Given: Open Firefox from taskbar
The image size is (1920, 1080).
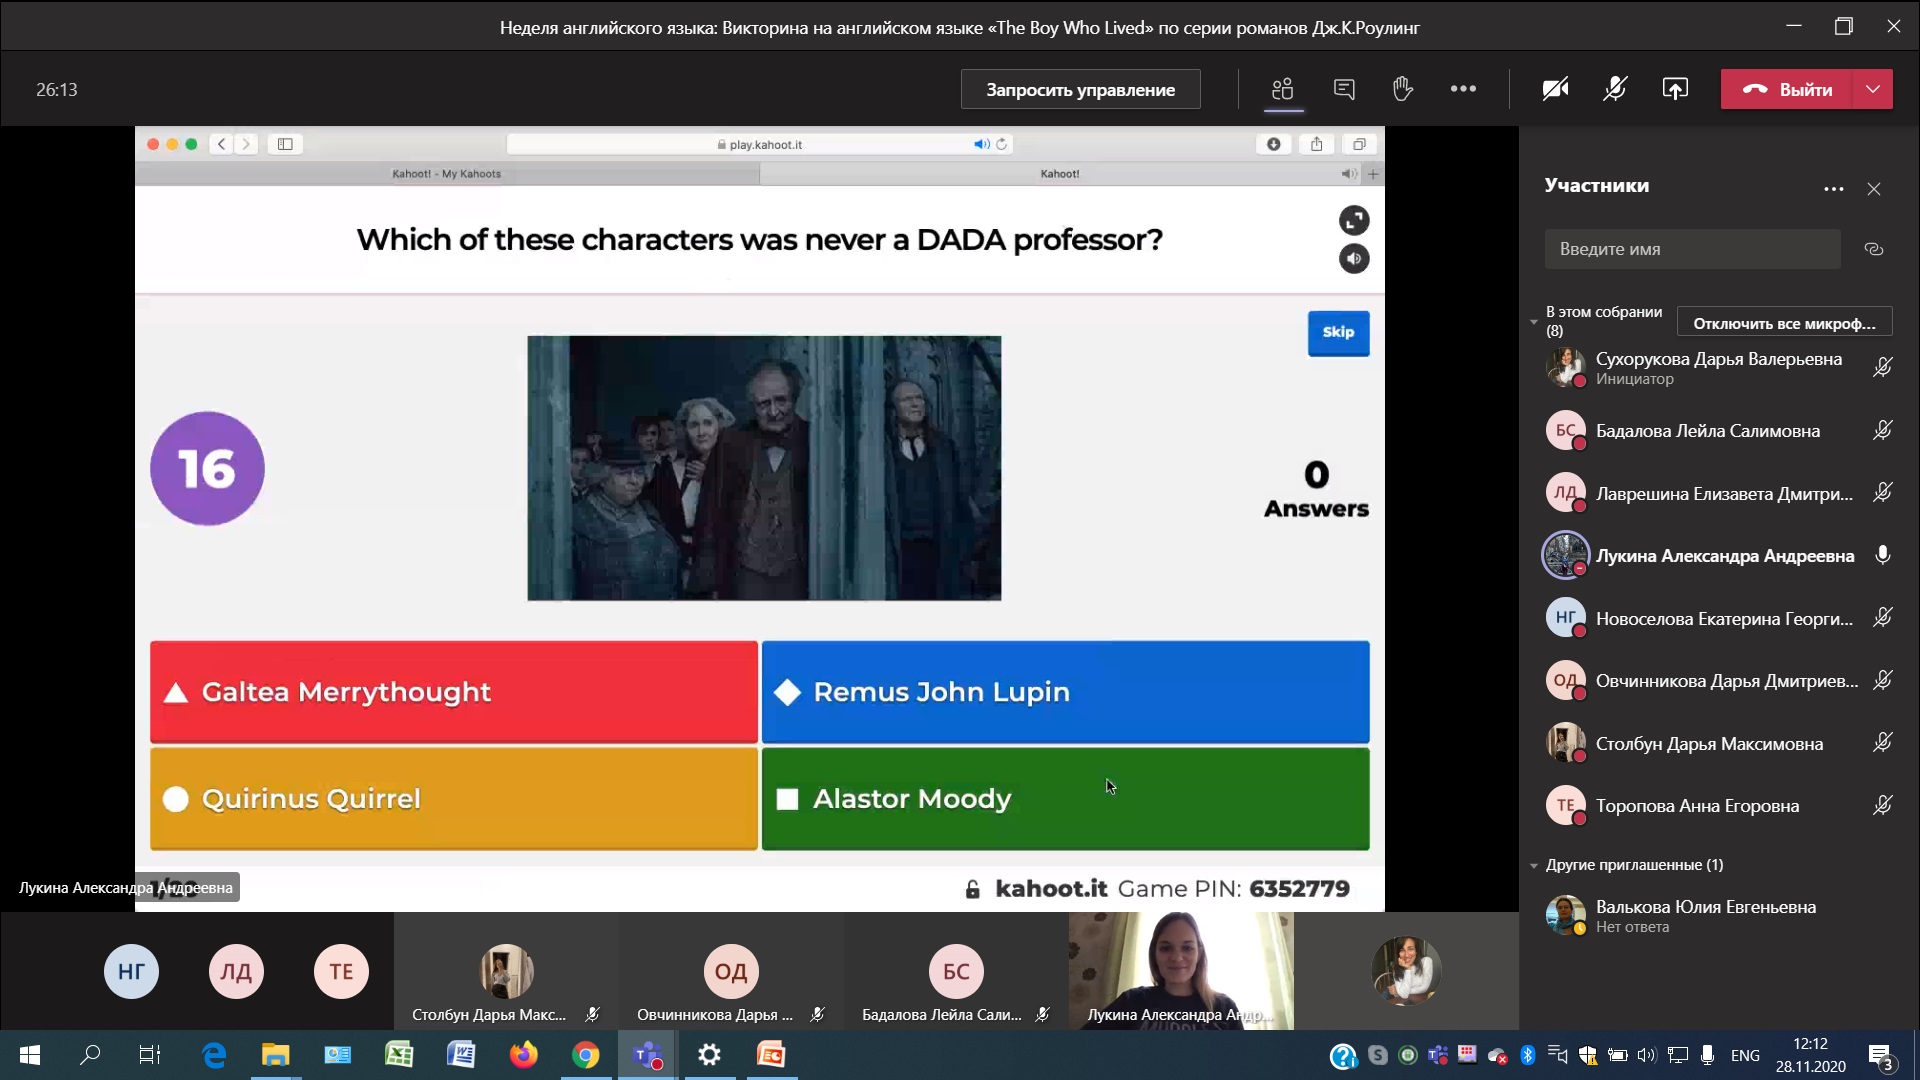Looking at the screenshot, I should (523, 1055).
